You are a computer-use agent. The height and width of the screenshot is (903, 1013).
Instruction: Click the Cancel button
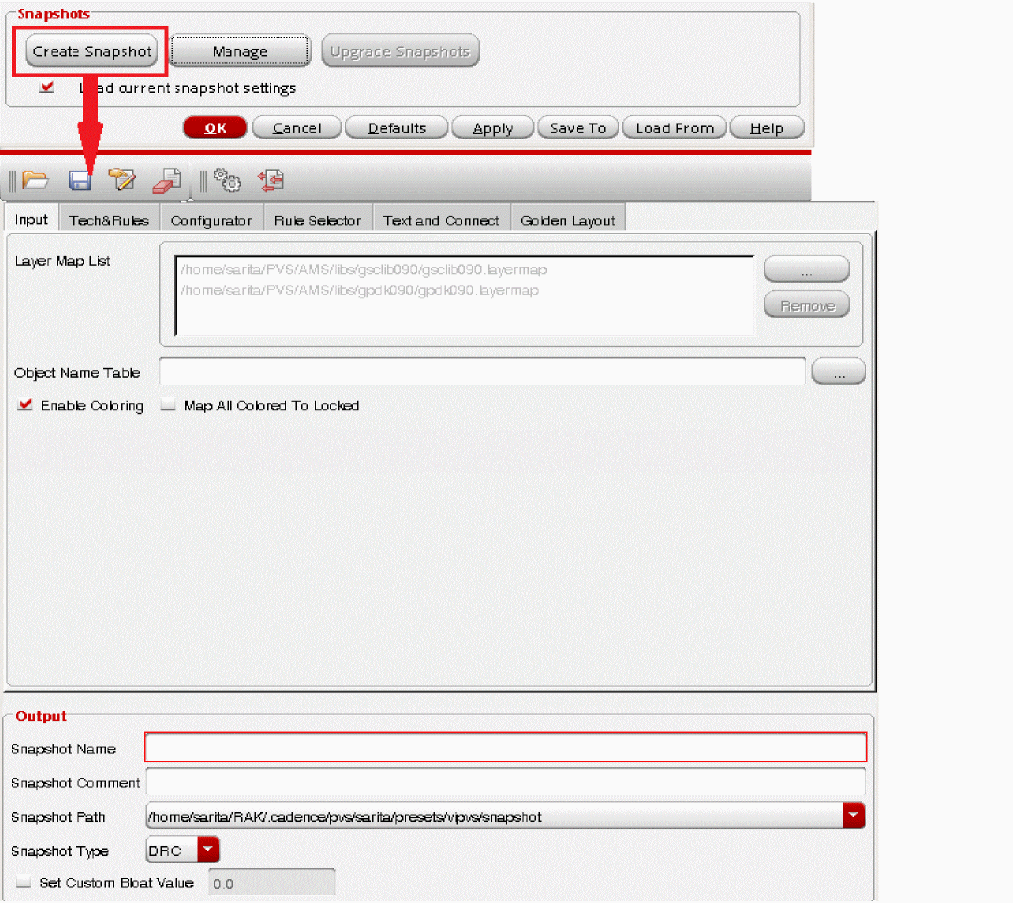(297, 128)
